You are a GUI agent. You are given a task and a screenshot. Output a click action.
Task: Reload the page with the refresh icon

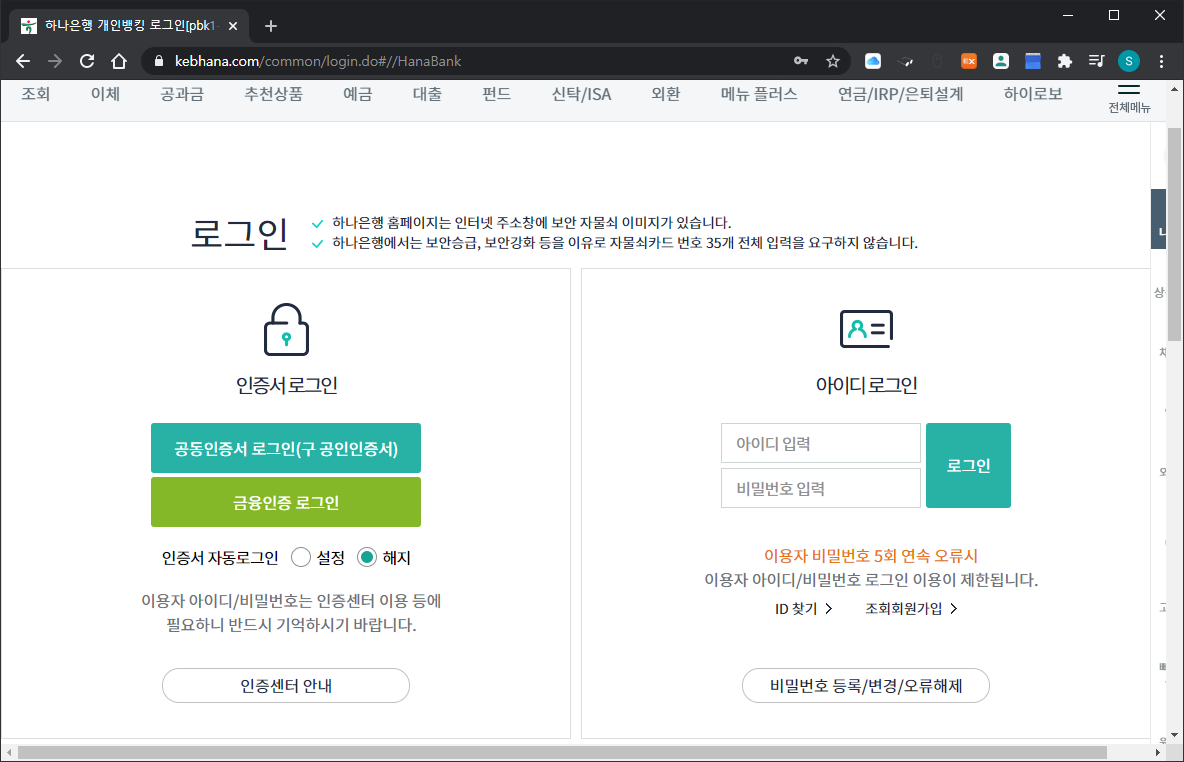pyautogui.click(x=87, y=61)
